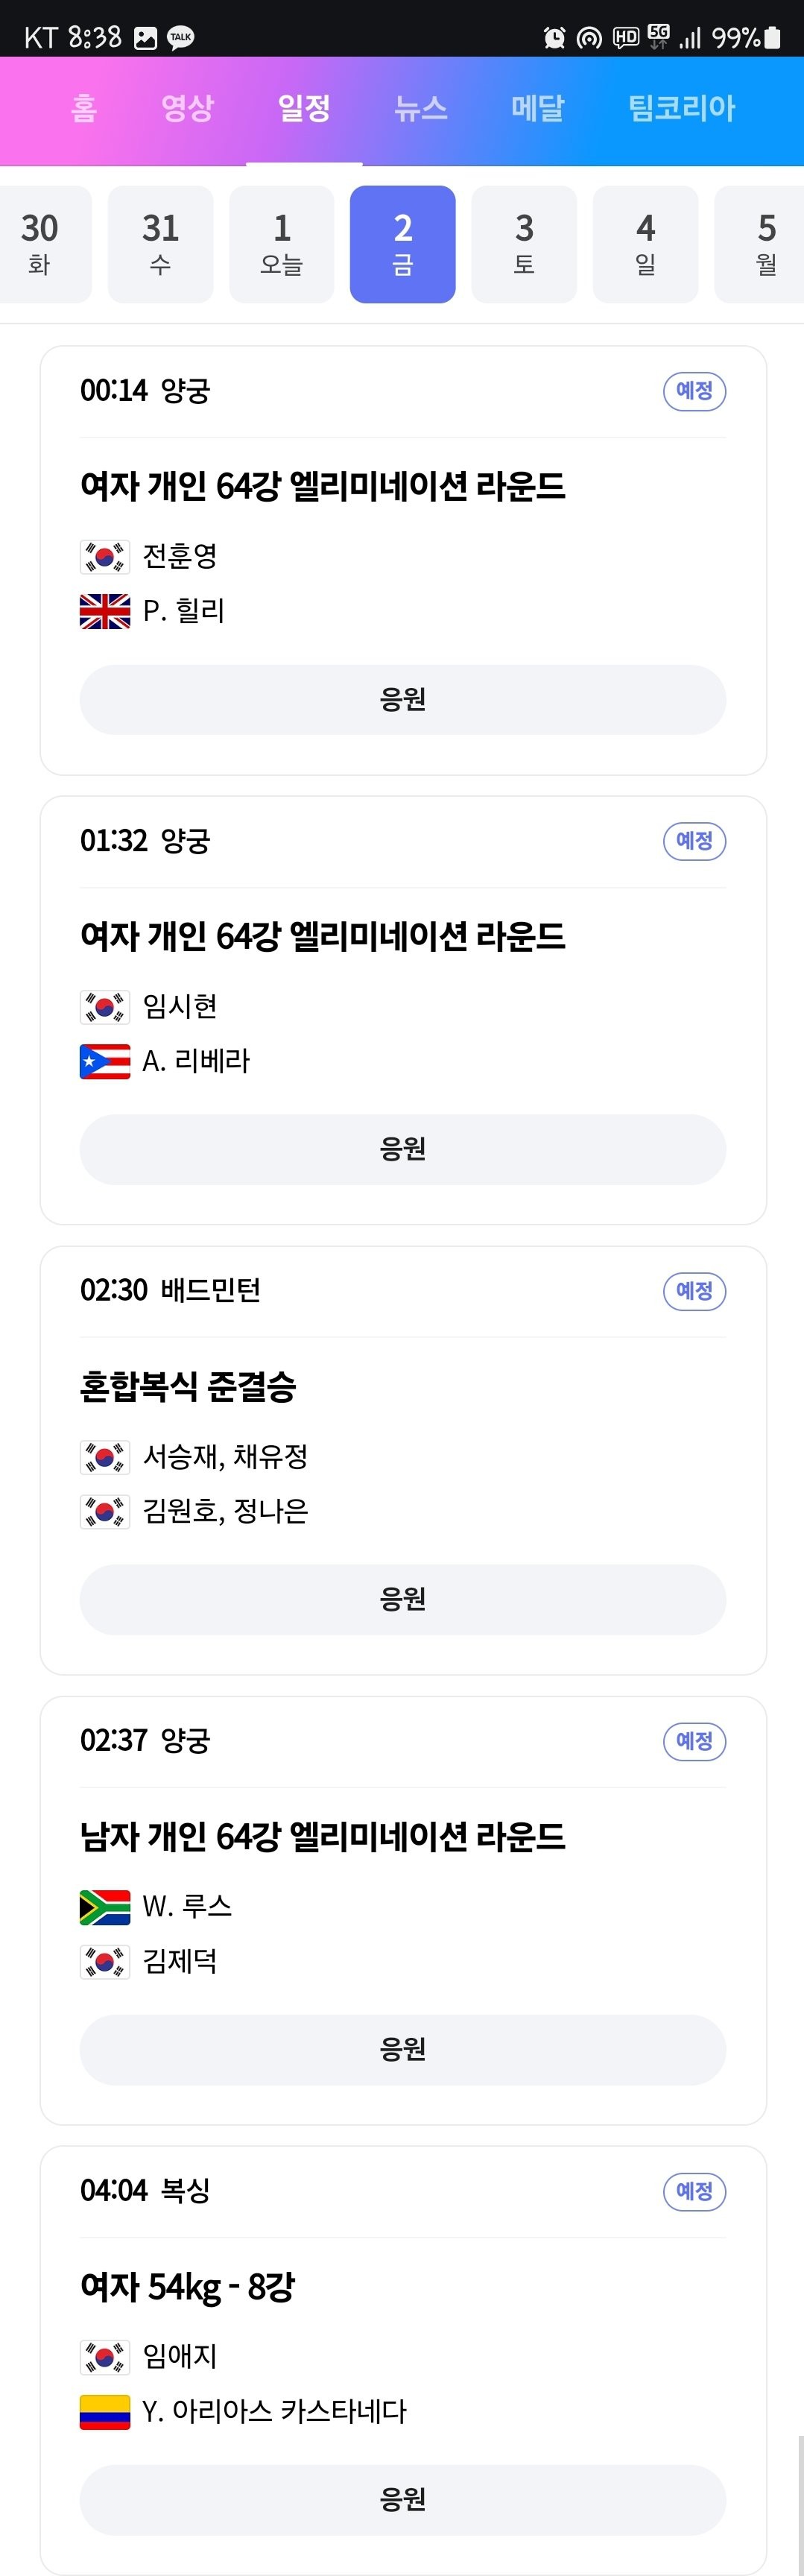Screen dimensions: 804x2576
Task: Tap the alarm clock status icon
Action: [x=554, y=38]
